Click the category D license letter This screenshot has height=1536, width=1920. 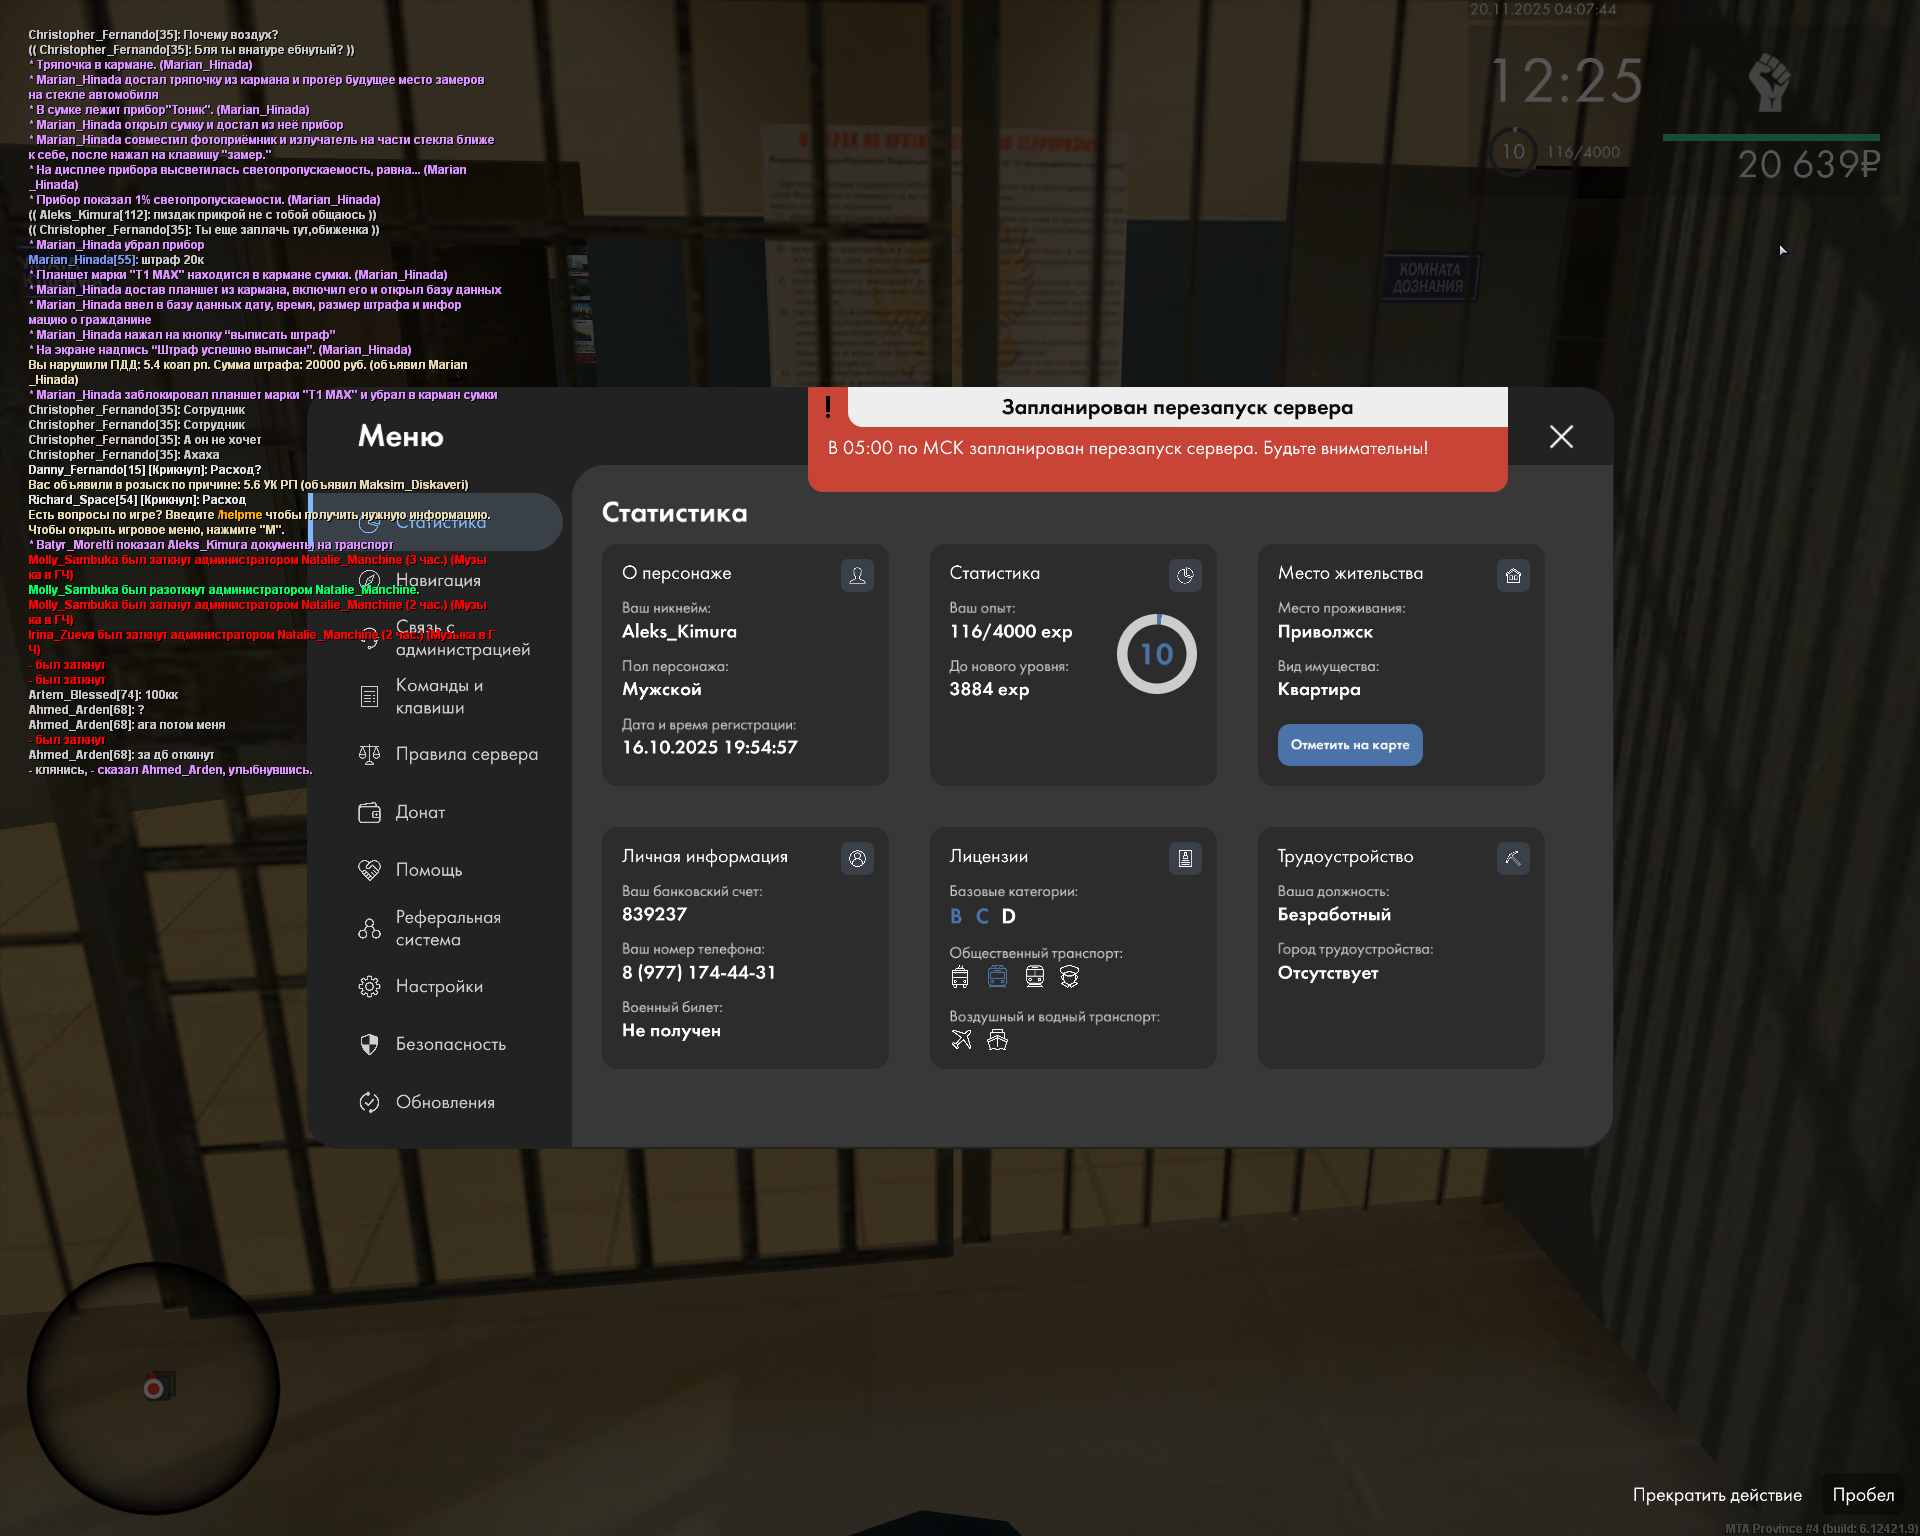coord(1008,916)
